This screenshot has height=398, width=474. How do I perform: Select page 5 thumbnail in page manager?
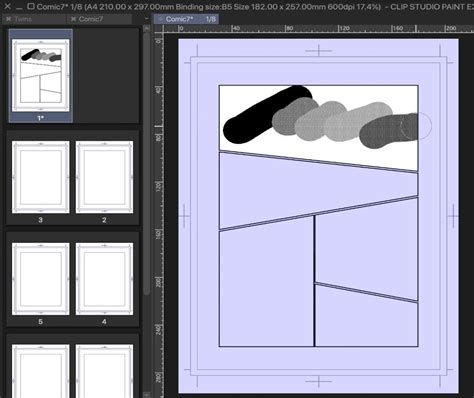41,279
